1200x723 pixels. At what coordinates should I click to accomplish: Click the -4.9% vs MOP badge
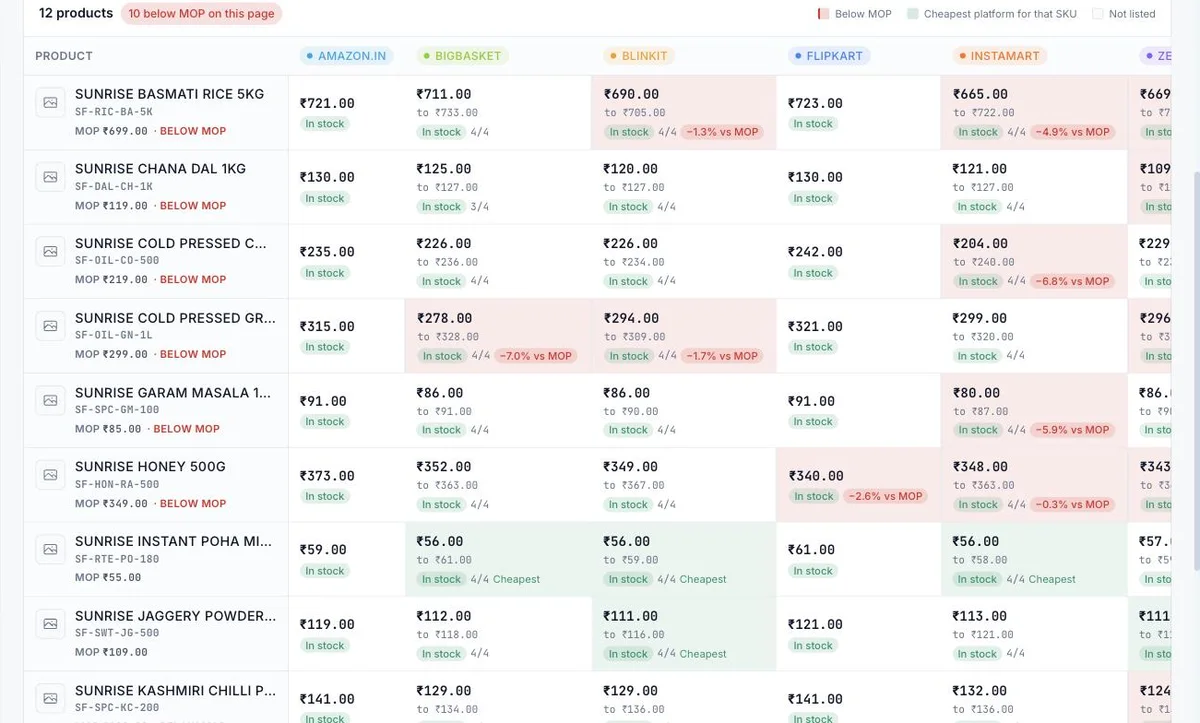point(1072,132)
